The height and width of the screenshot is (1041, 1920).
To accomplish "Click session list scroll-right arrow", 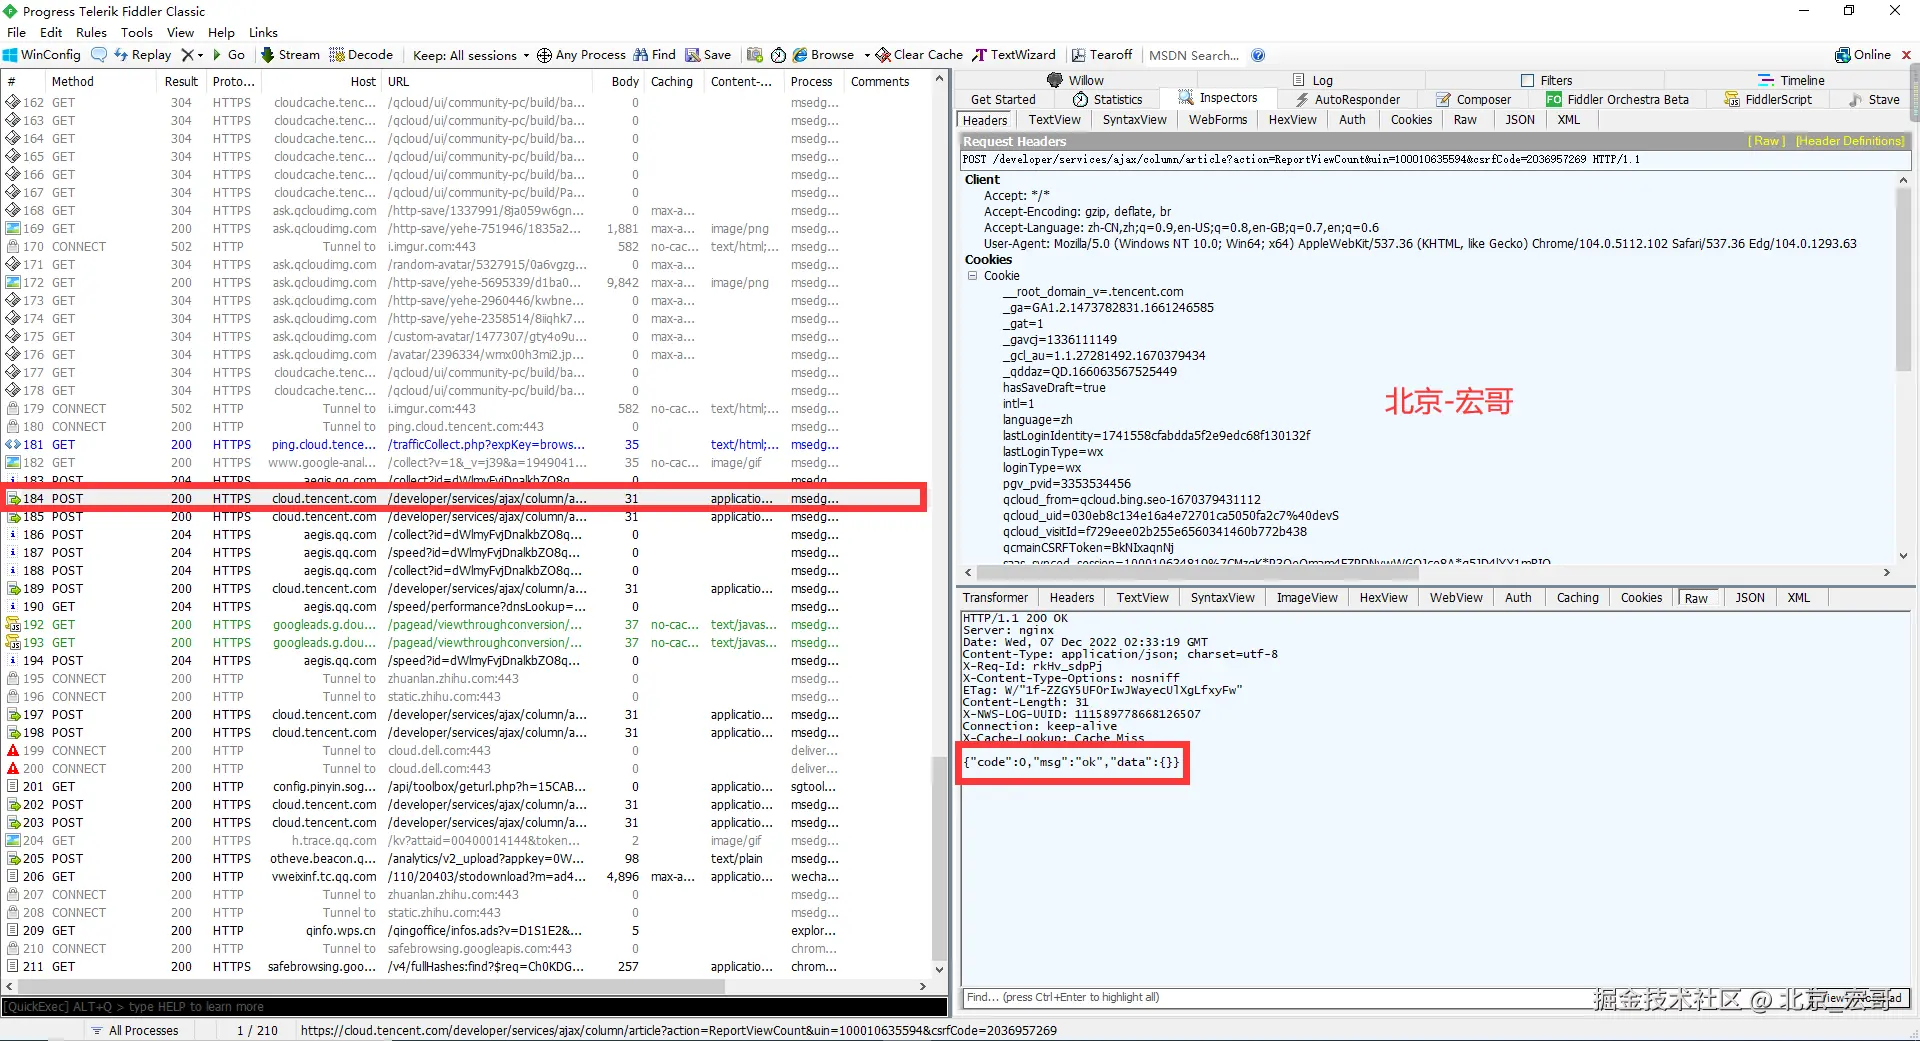I will point(923,986).
